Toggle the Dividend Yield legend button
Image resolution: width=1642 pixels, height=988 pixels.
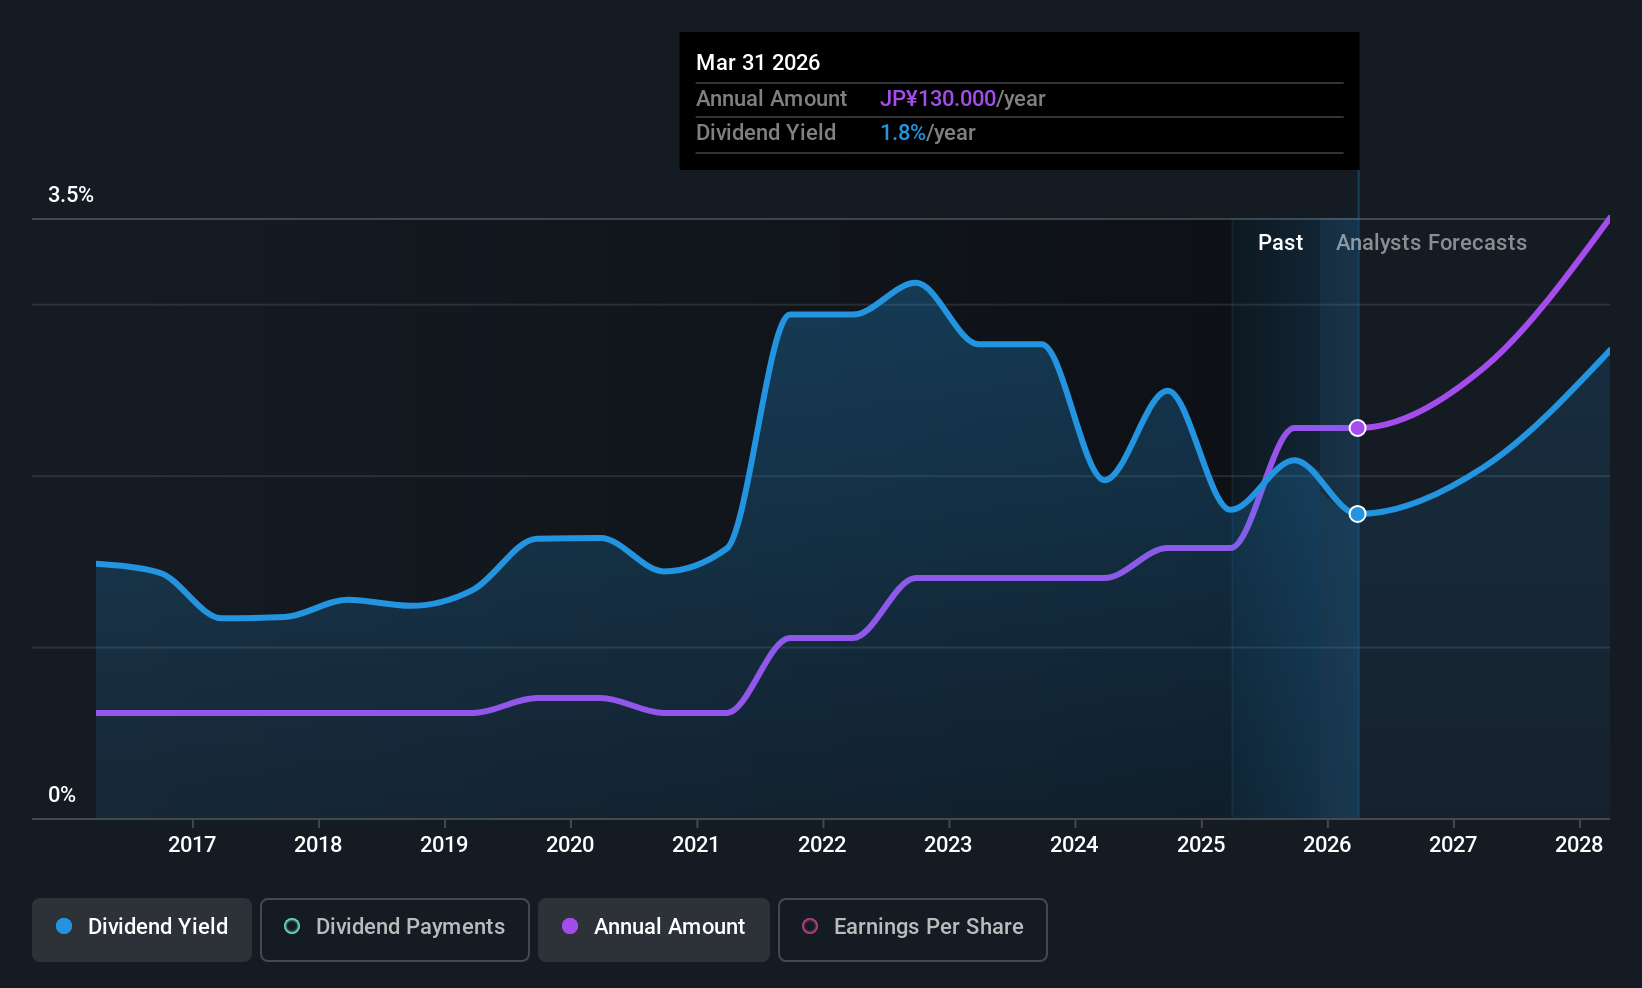click(x=142, y=929)
